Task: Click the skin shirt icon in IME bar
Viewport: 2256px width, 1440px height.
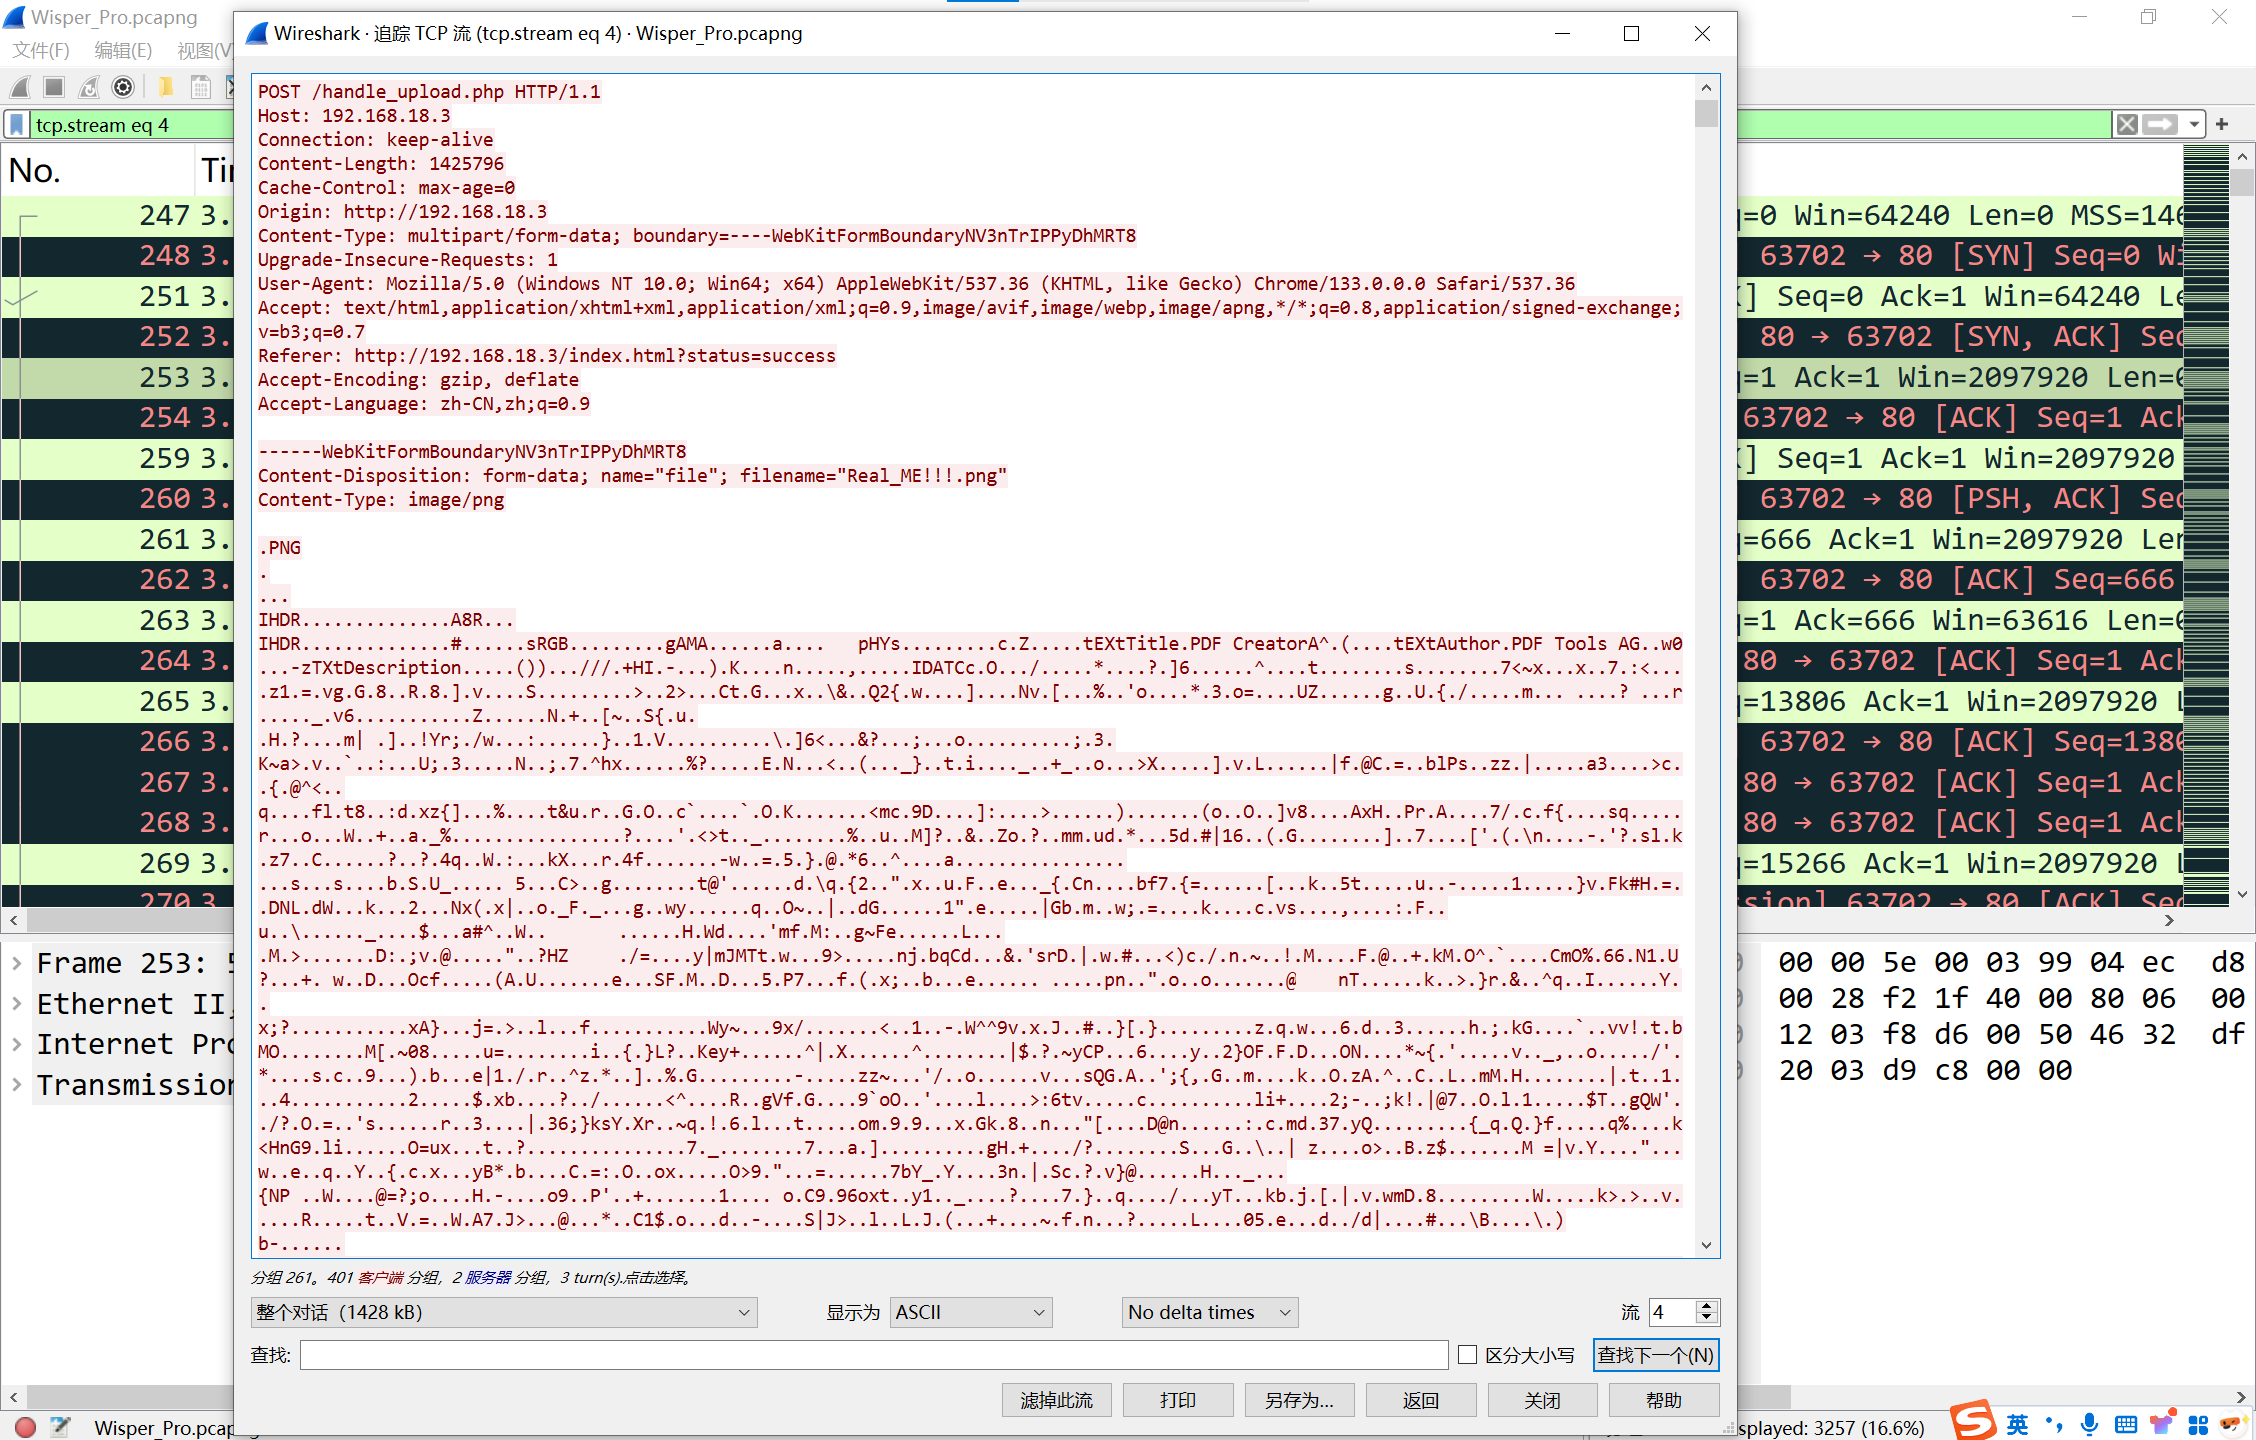Action: pos(2162,1425)
